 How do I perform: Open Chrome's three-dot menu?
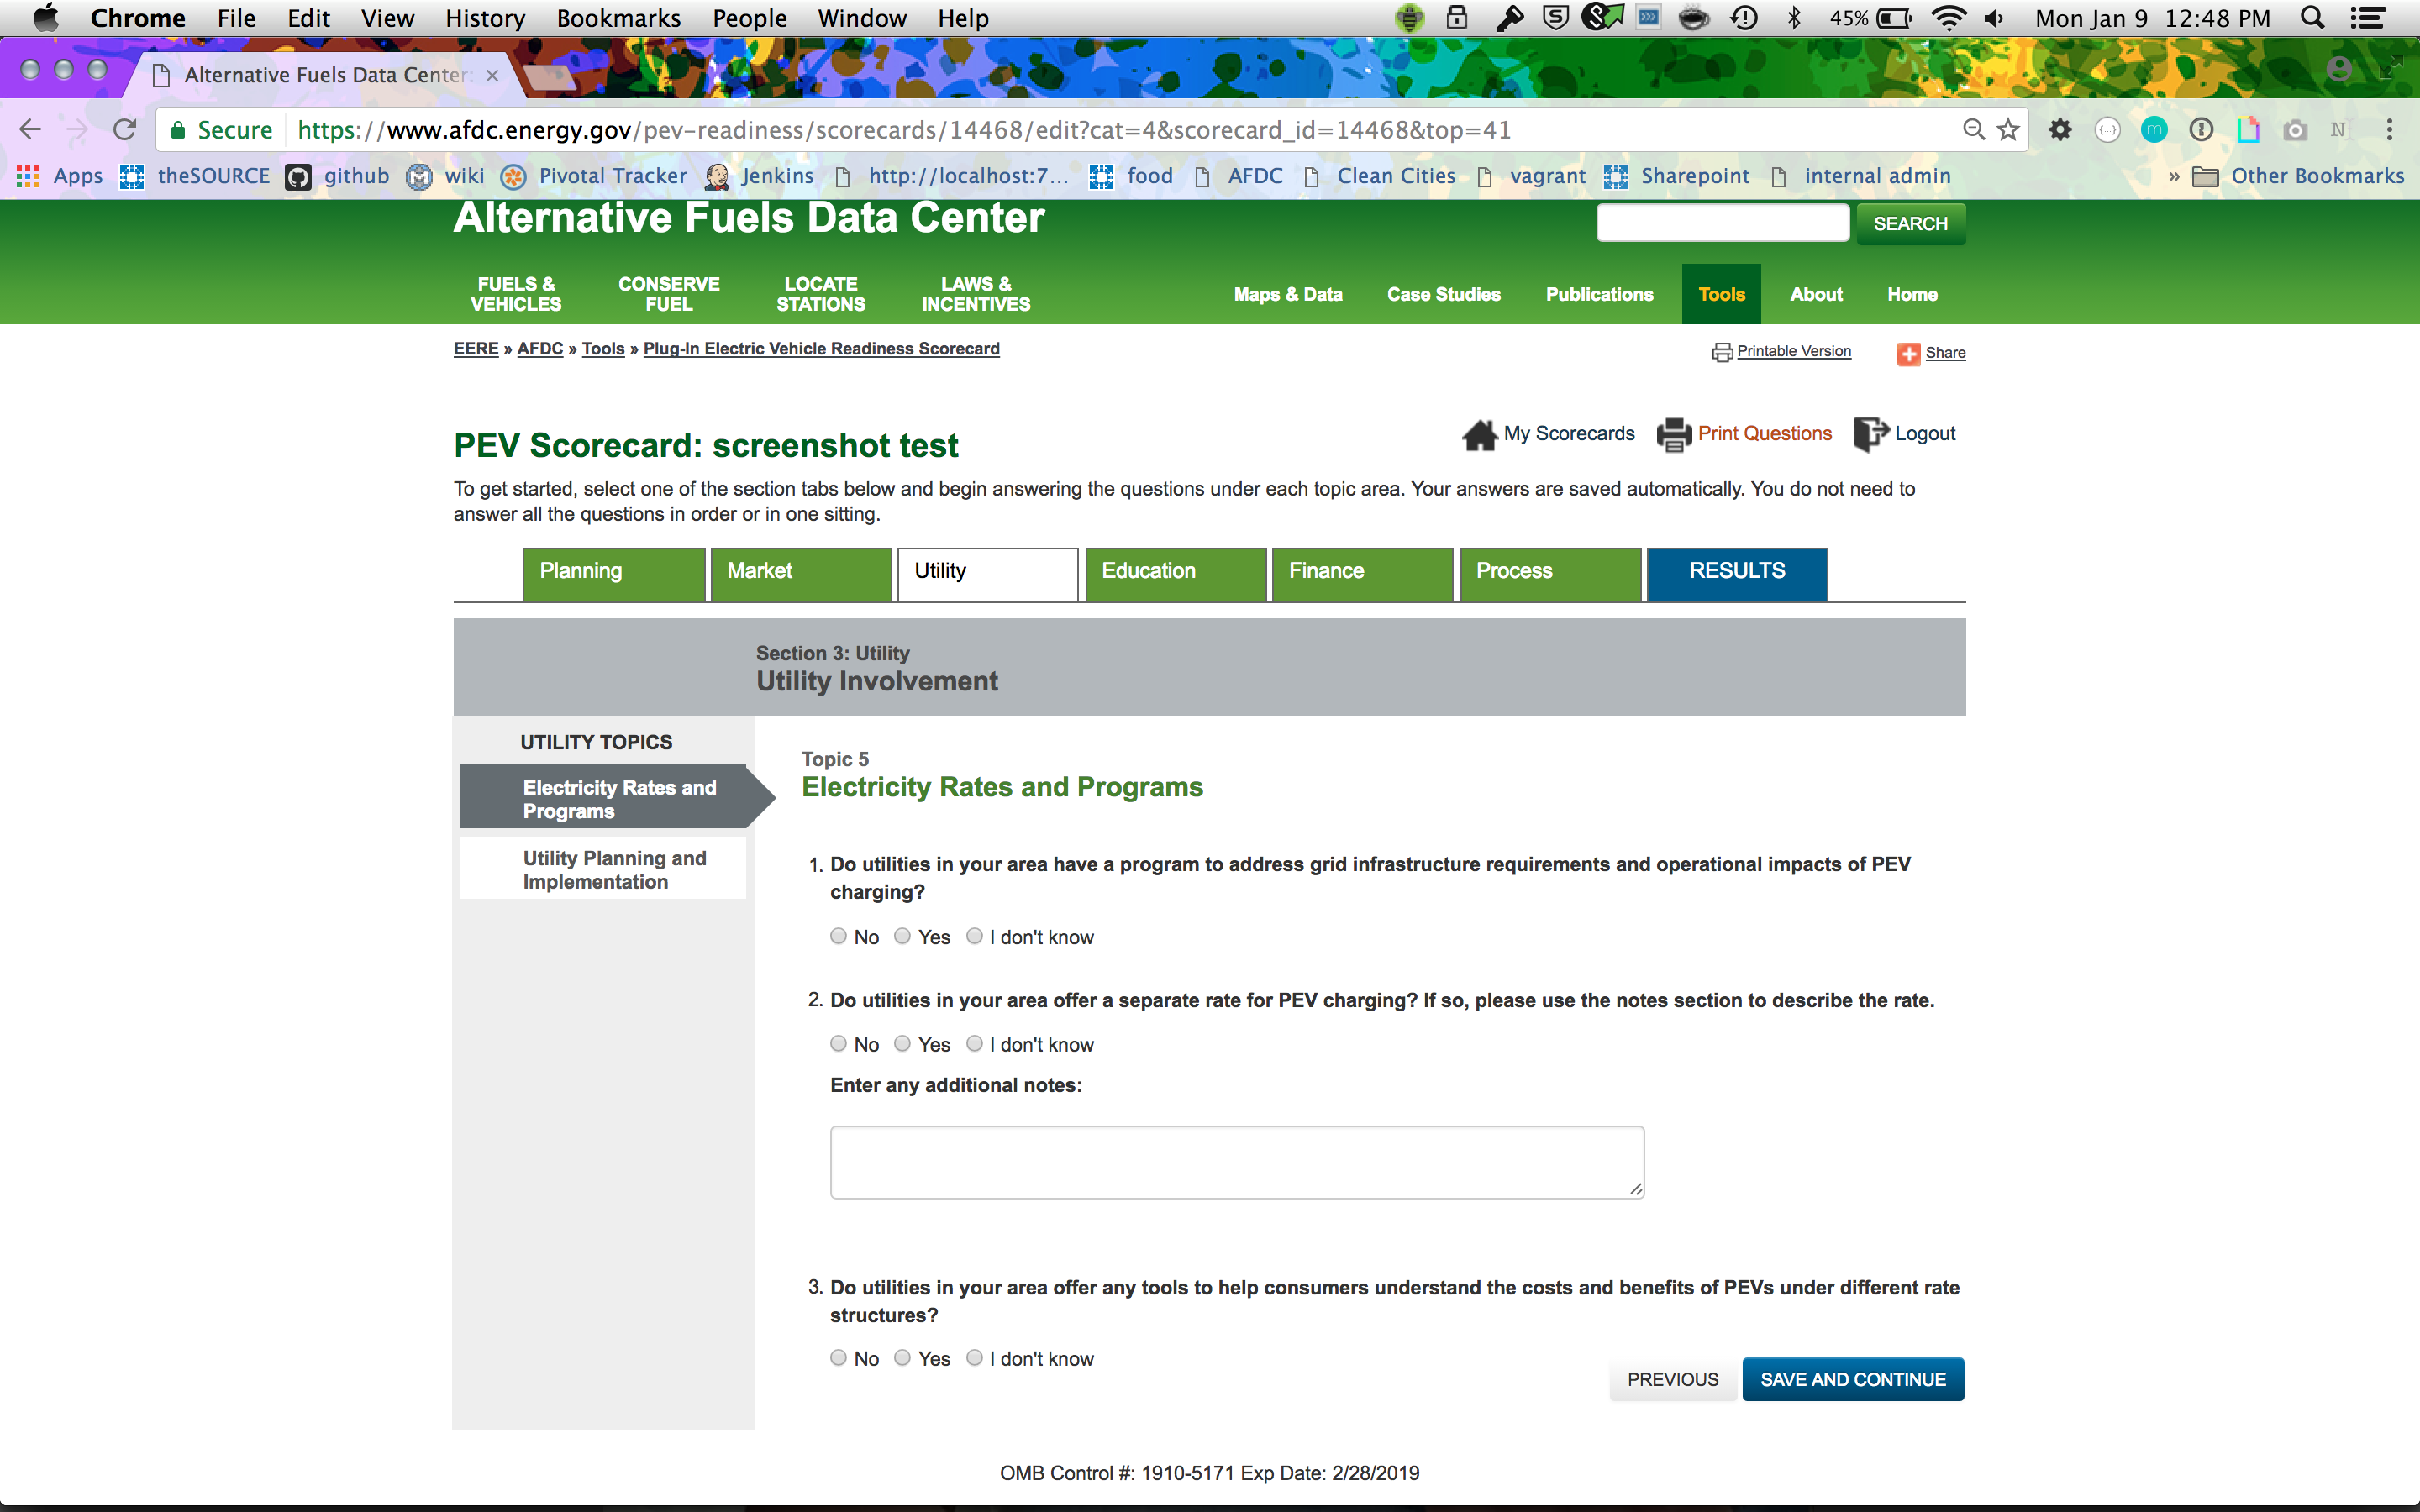(x=2389, y=130)
